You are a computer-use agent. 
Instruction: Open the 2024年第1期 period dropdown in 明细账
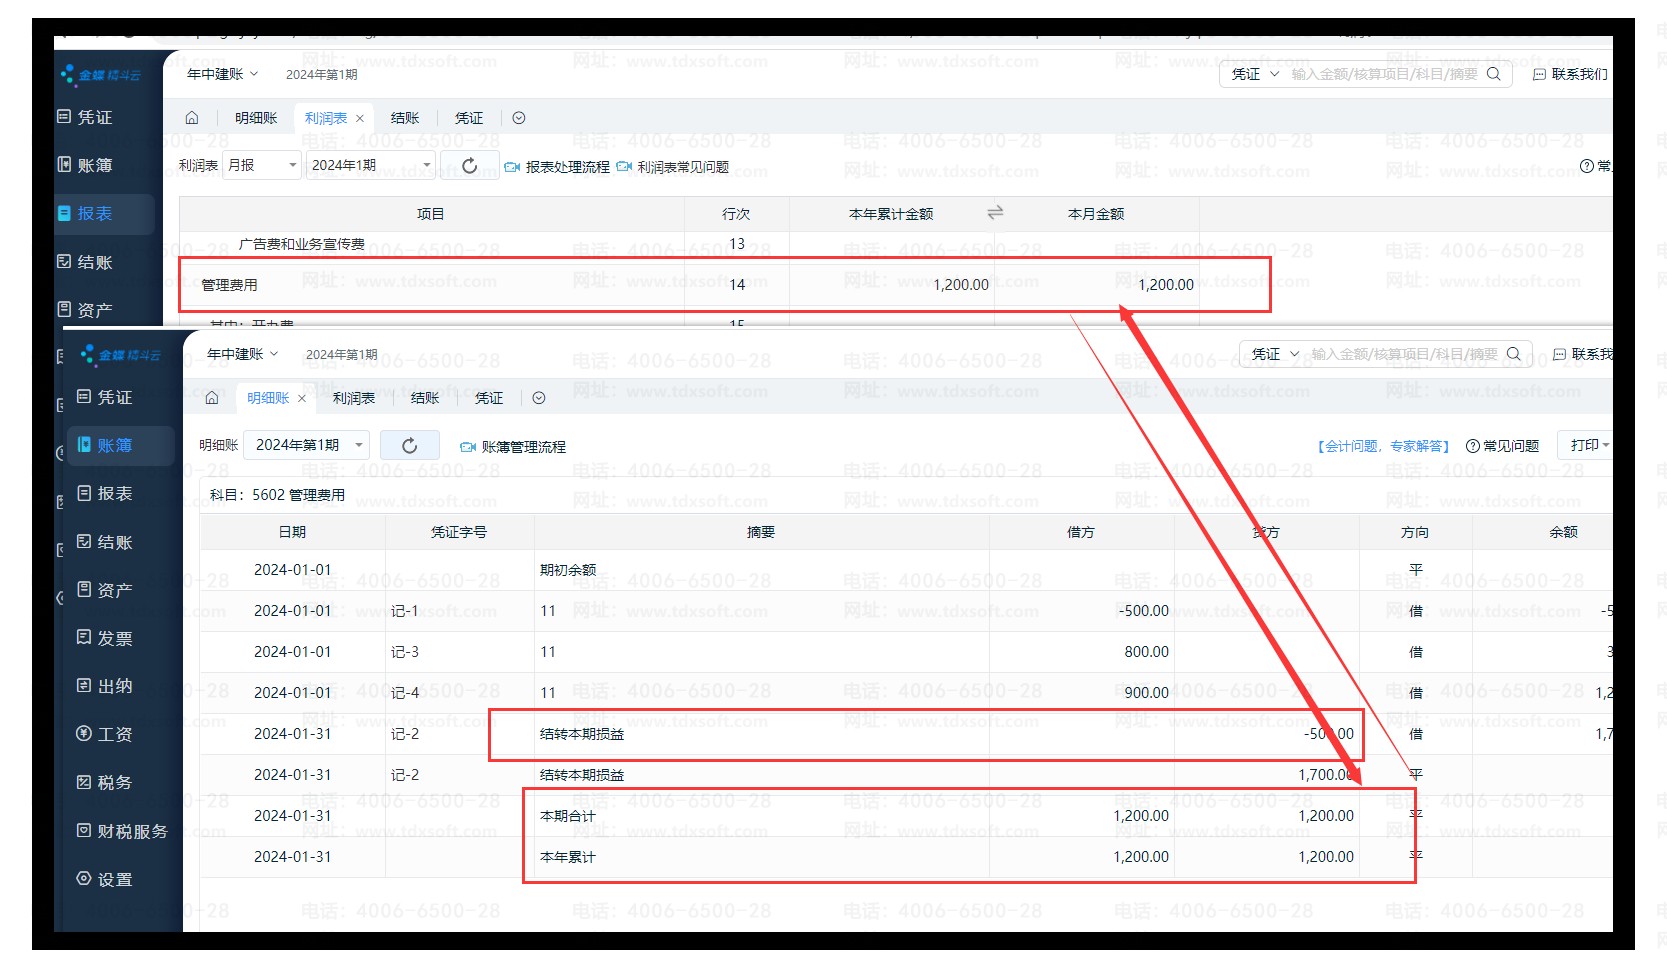pos(309,445)
